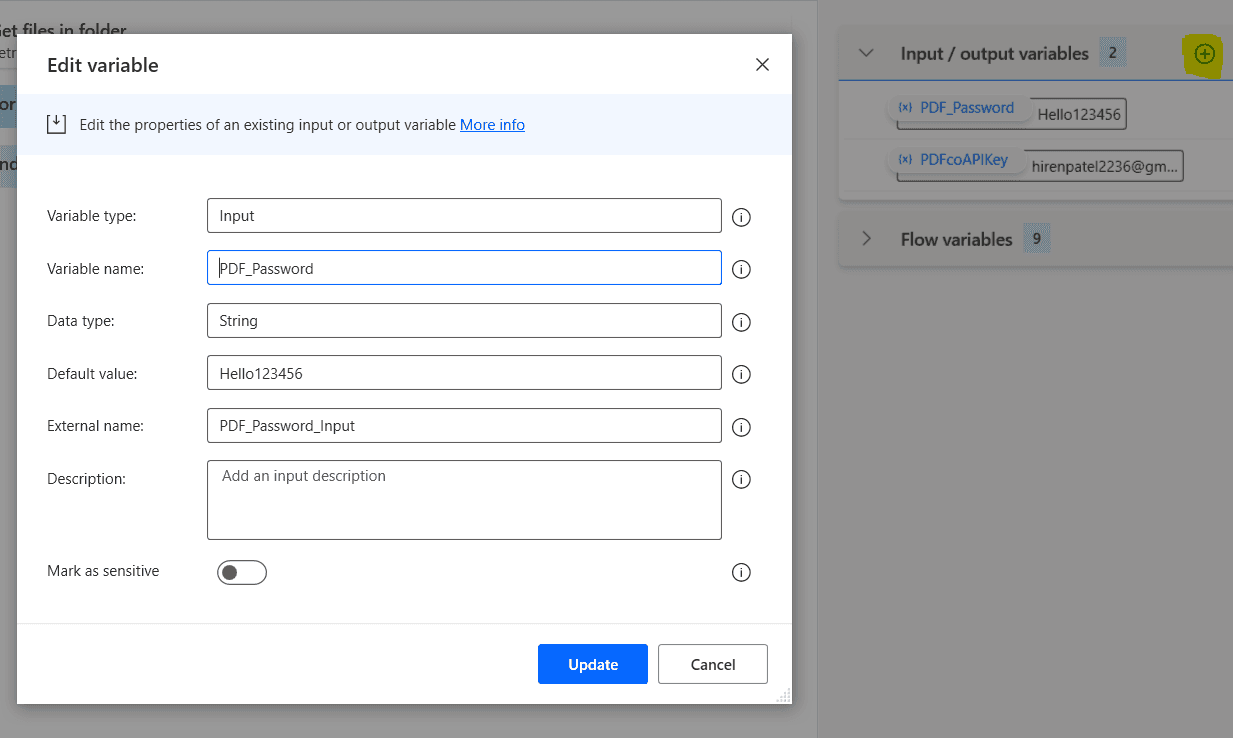Image resolution: width=1233 pixels, height=738 pixels.
Task: Collapse the Input / output variables section
Action: coord(867,54)
